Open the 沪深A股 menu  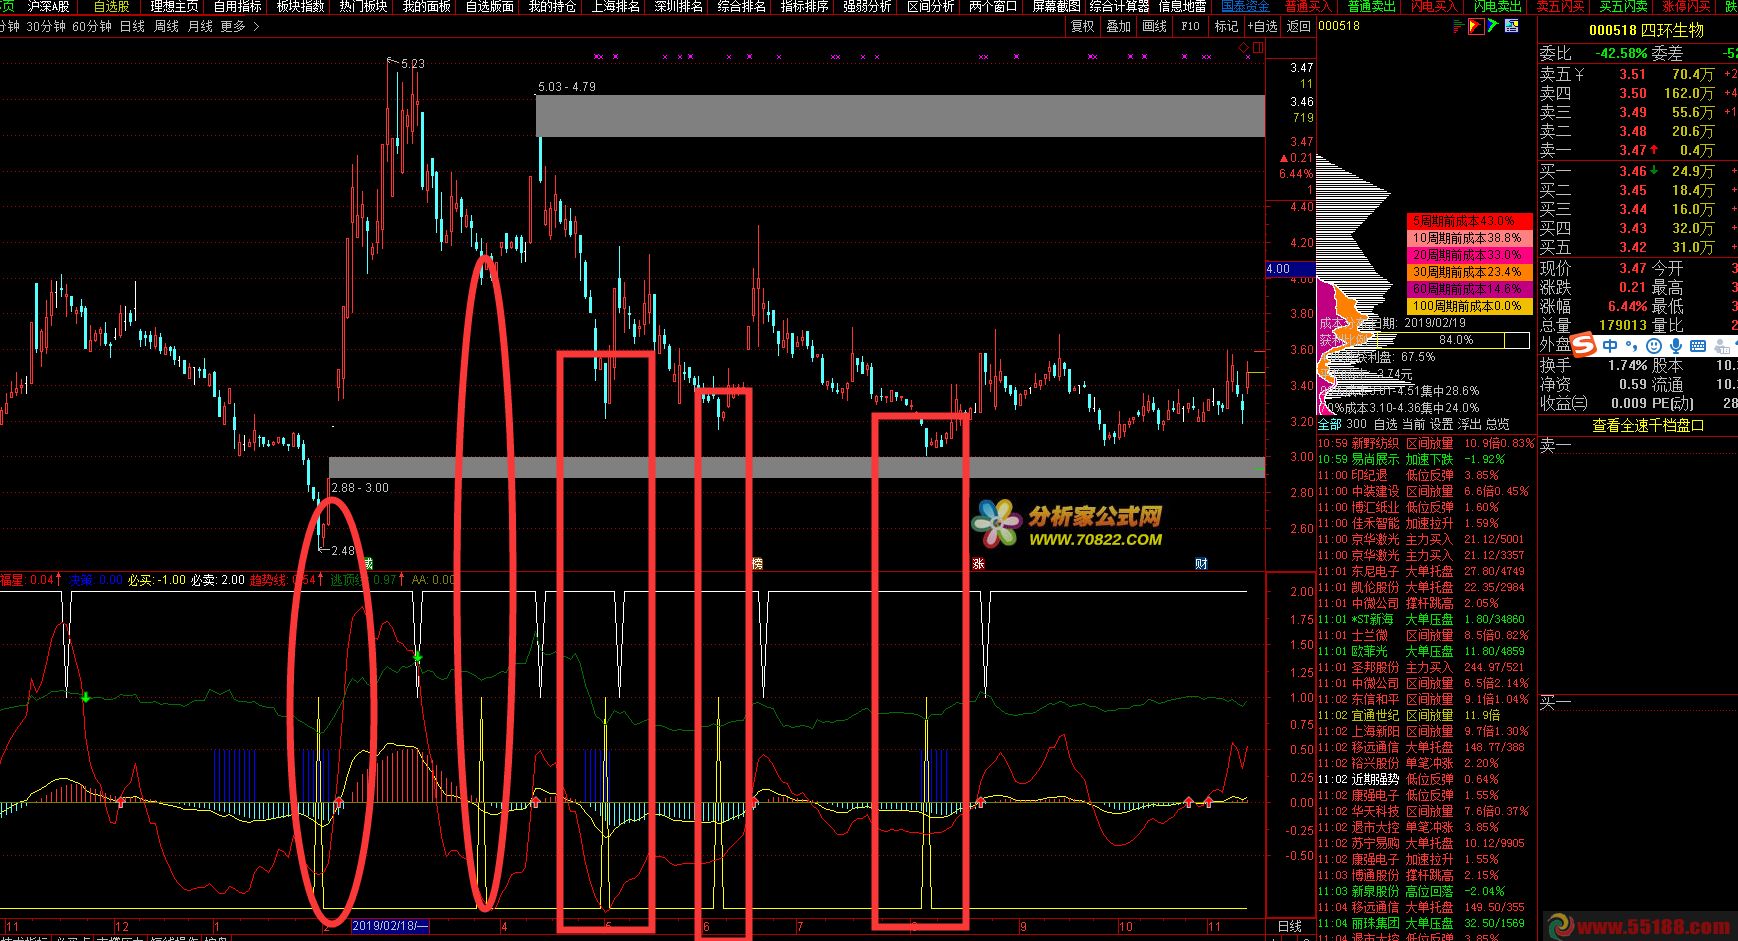pos(47,6)
